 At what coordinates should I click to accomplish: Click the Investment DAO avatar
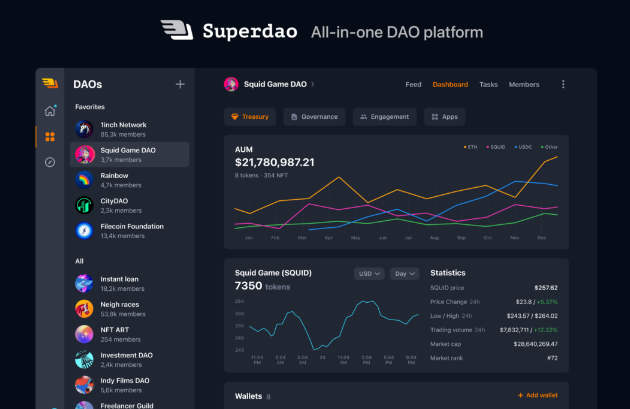[x=84, y=360]
